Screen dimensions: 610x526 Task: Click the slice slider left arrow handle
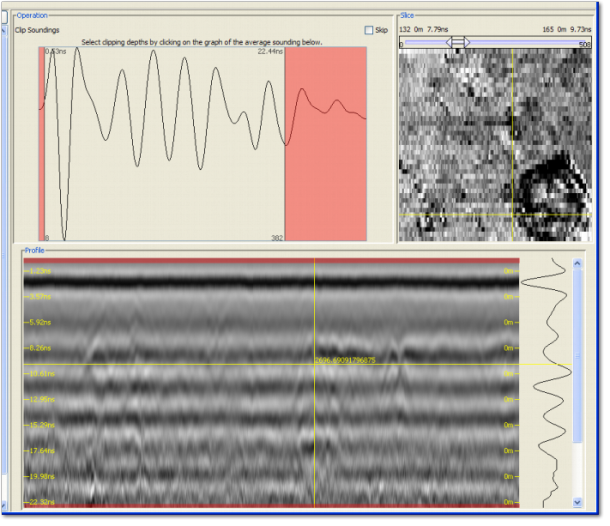(x=449, y=42)
